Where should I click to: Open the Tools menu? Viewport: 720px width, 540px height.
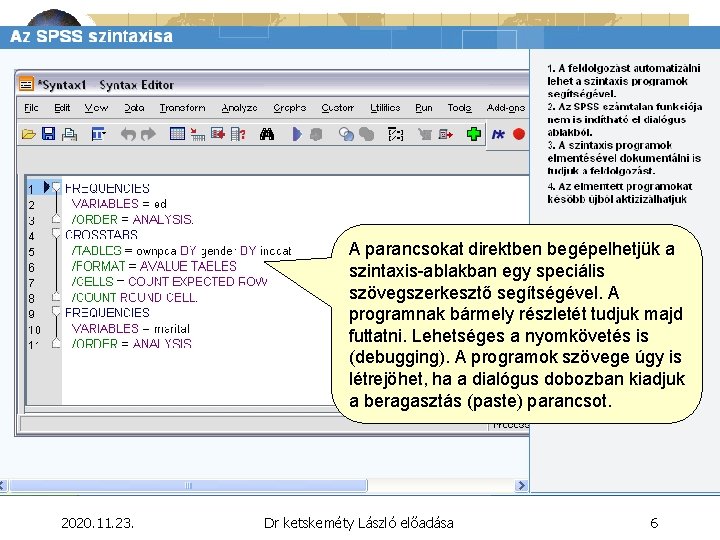459,107
